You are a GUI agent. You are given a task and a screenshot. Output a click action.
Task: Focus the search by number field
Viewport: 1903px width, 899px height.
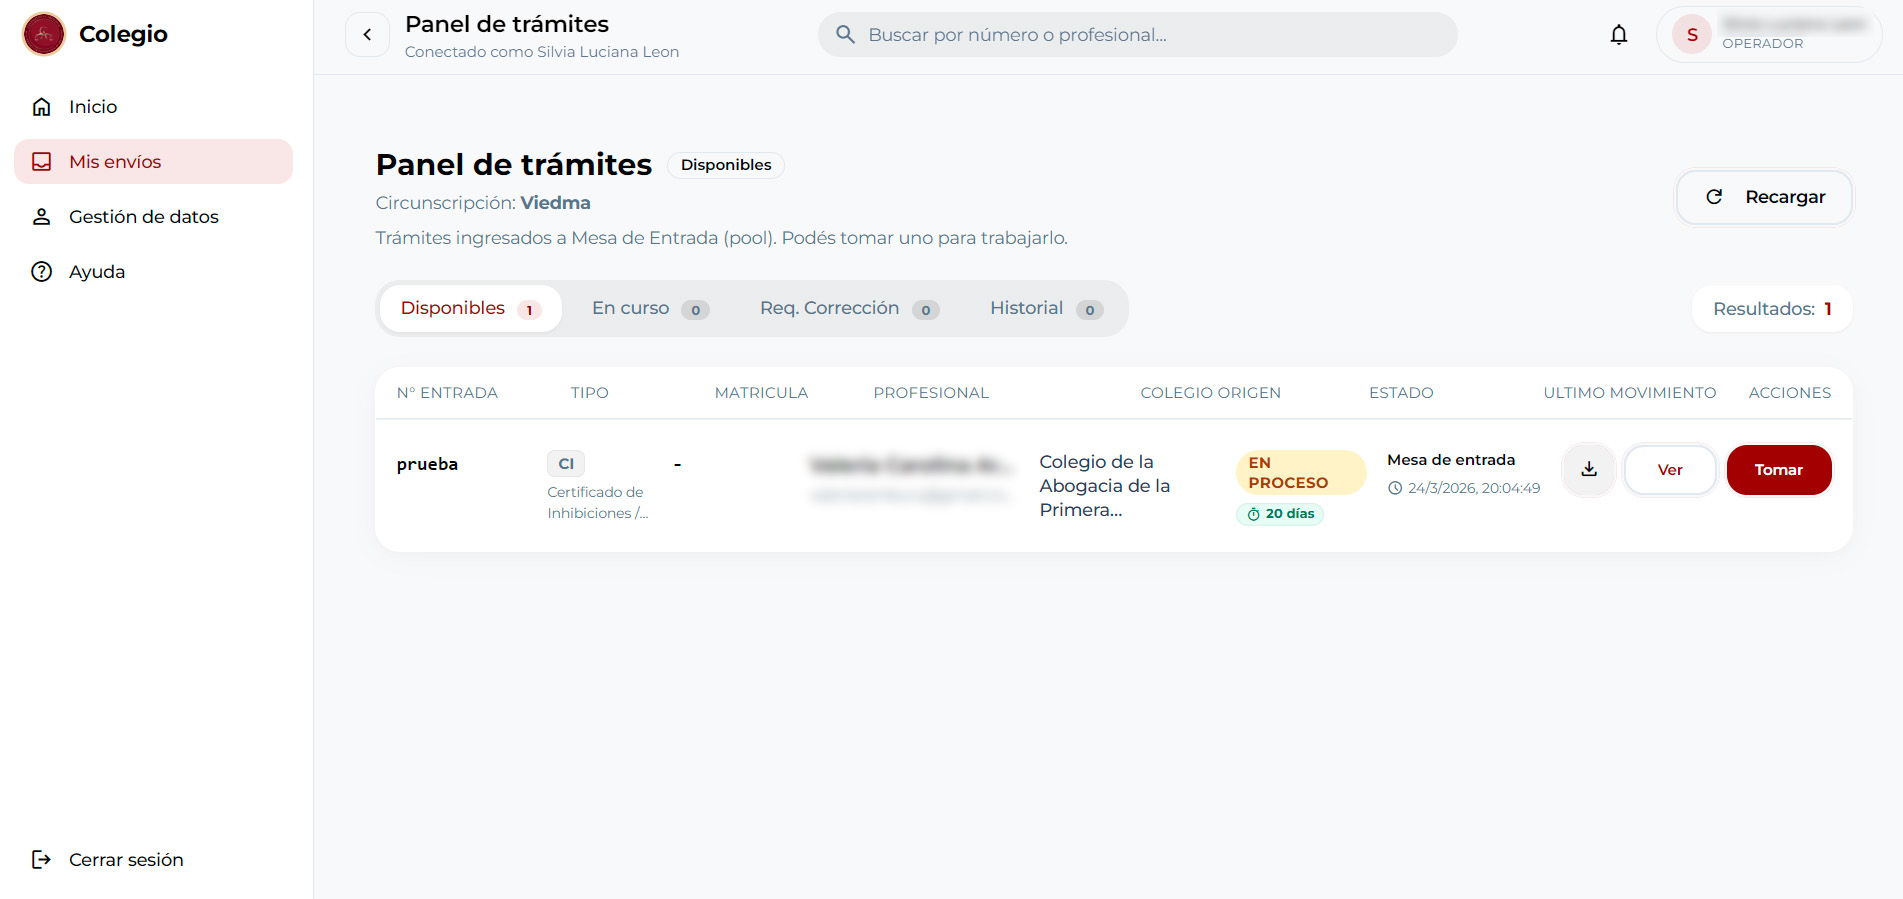[1150, 35]
